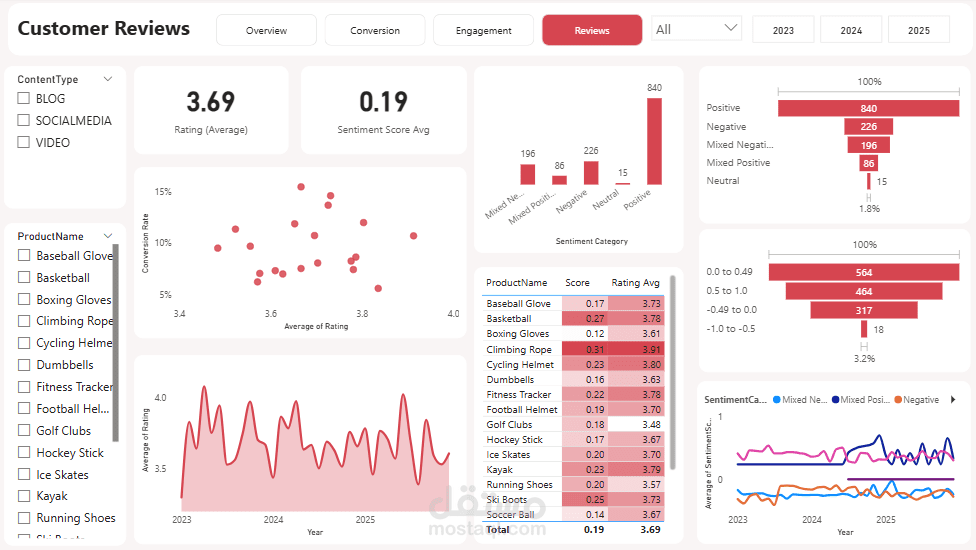Sort table by ProductName header

click(x=517, y=282)
